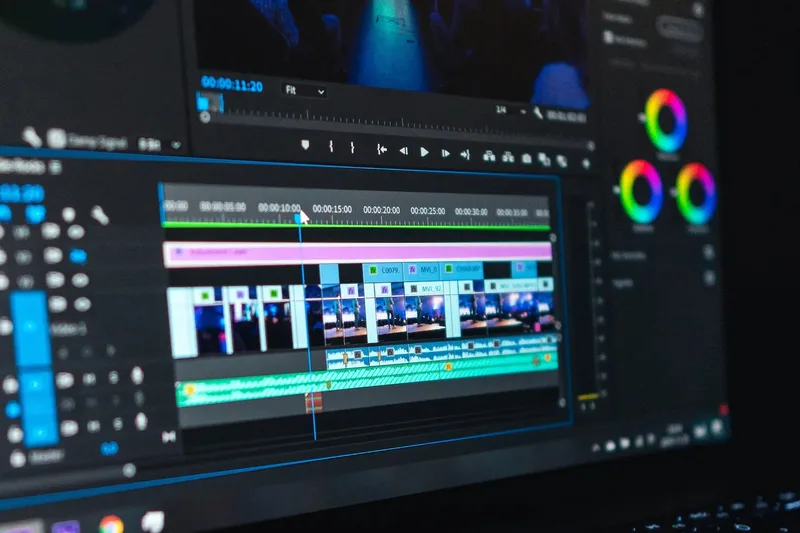Image resolution: width=800 pixels, height=533 pixels.
Task: Open the 1/4 playback resolution dropdown
Action: 511,110
